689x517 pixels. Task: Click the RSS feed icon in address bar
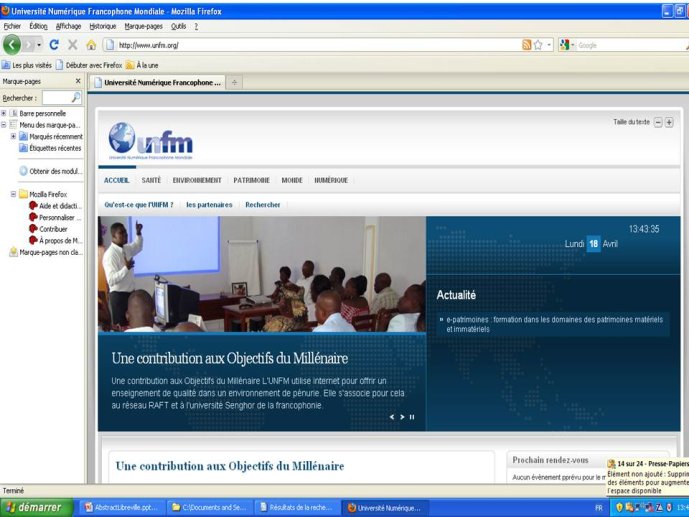(526, 45)
